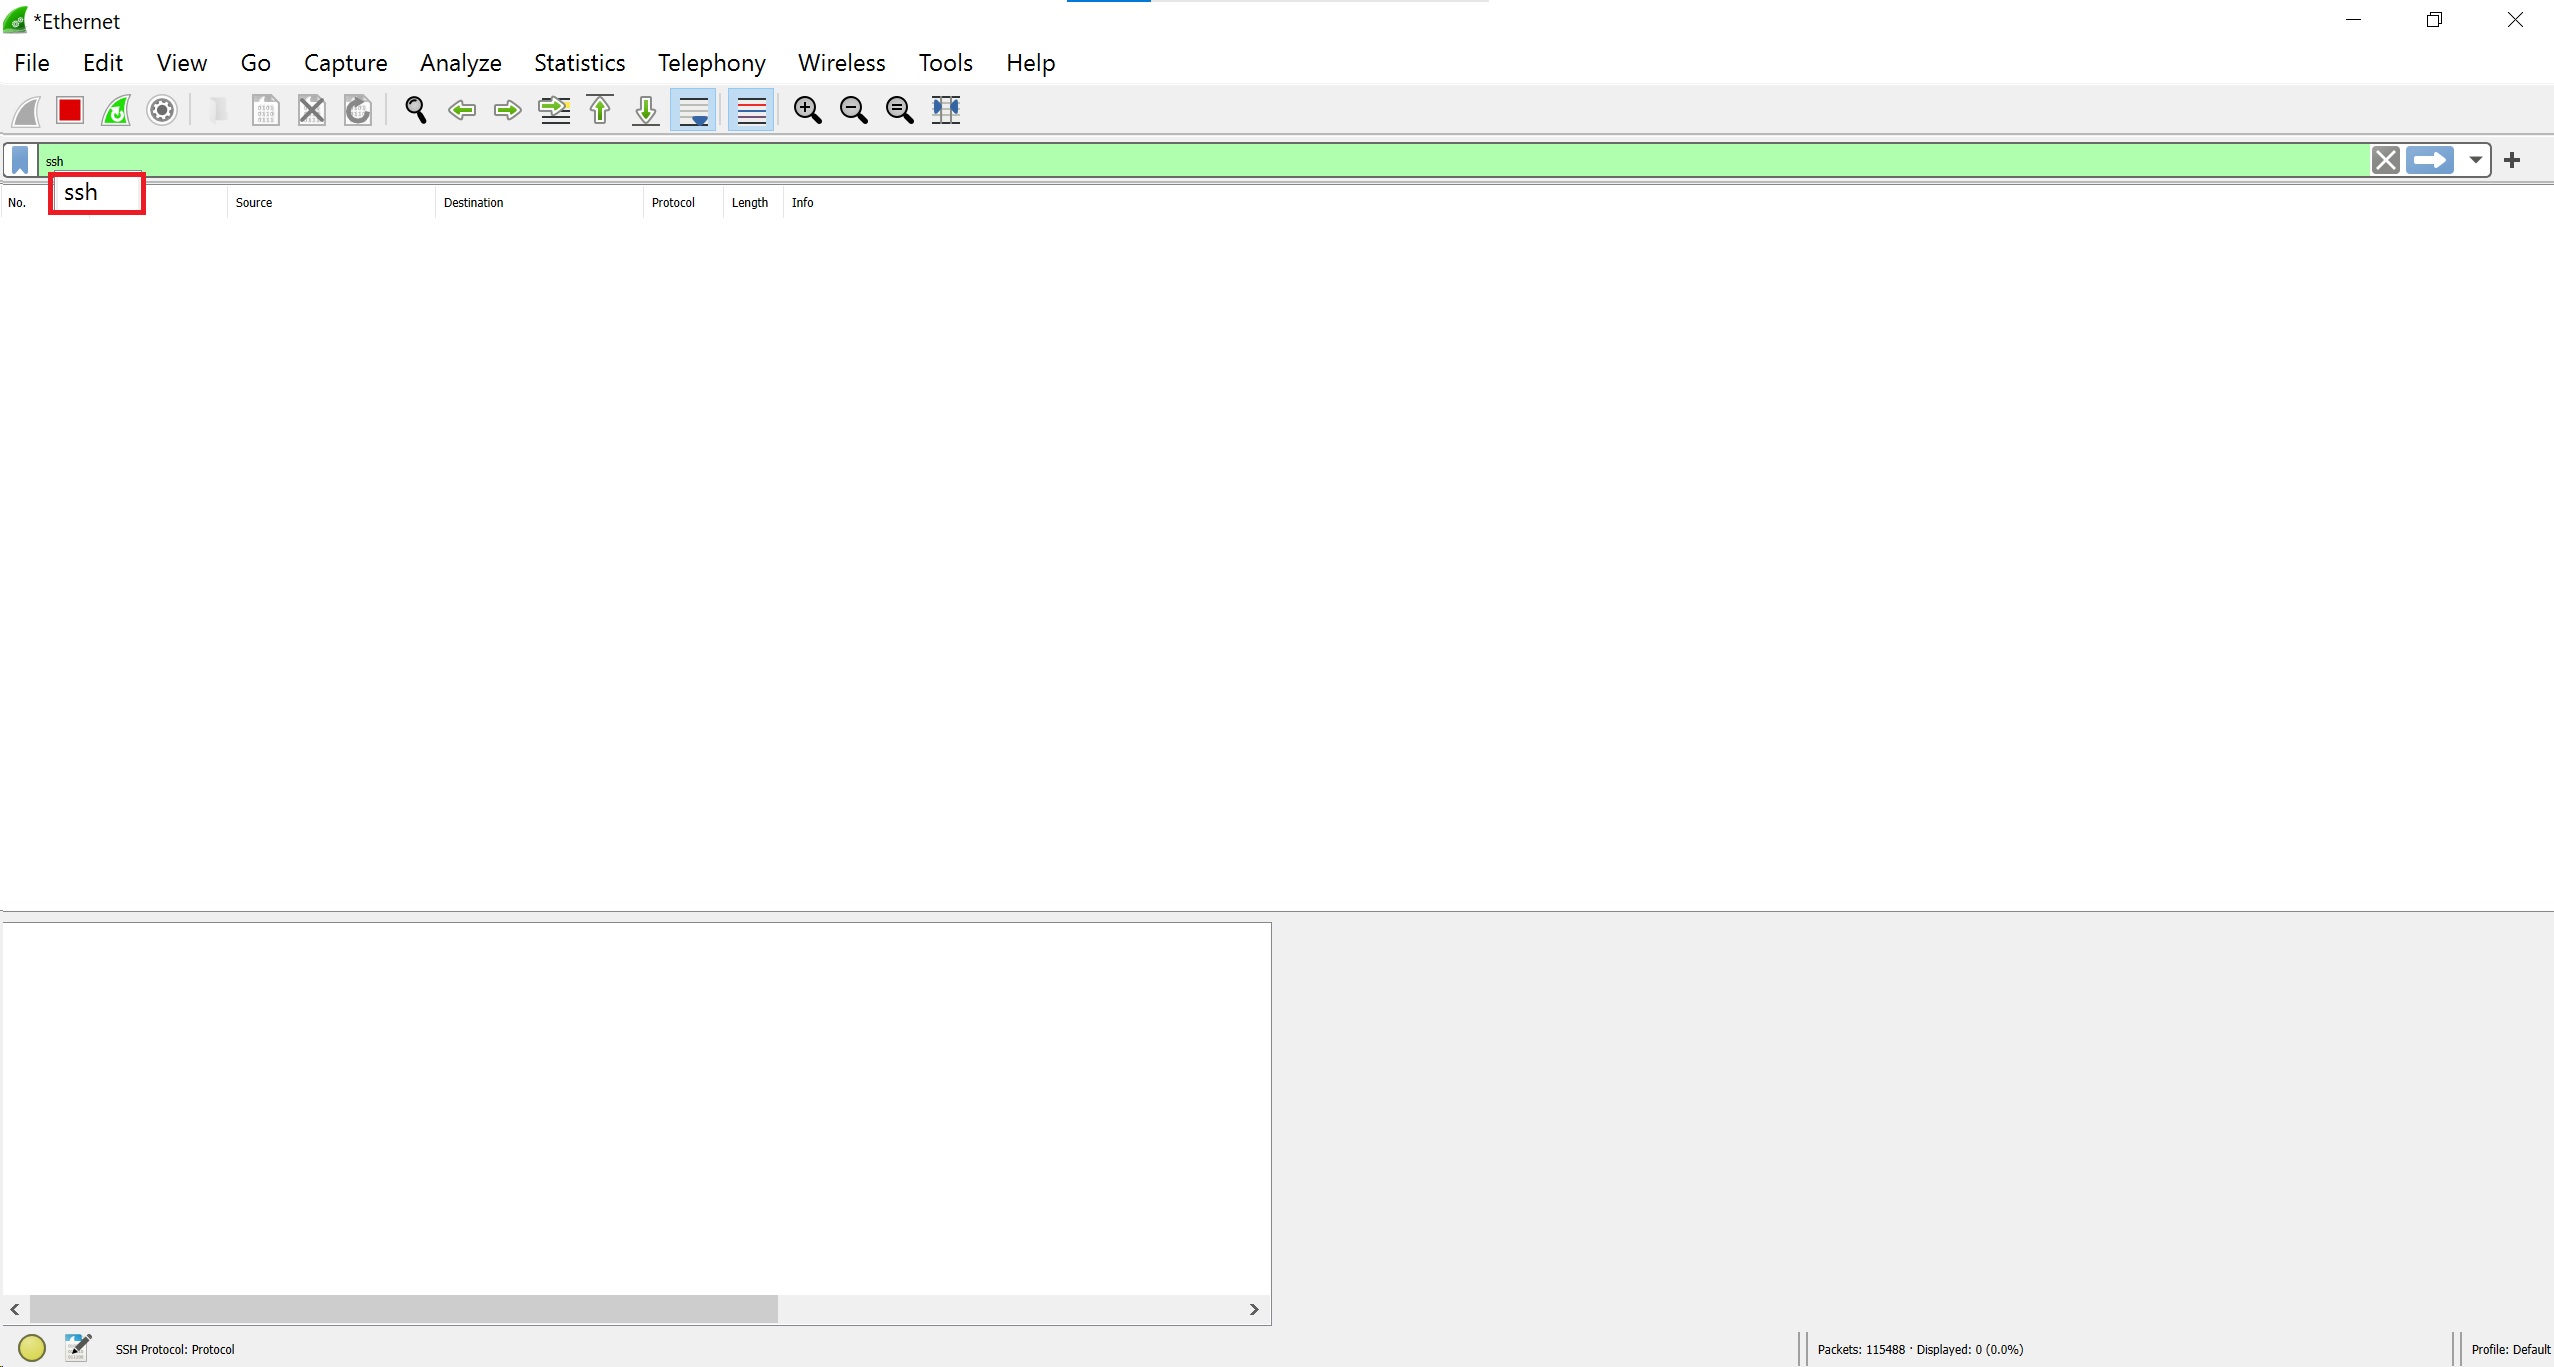This screenshot has height=1367, width=2554.
Task: Clear the display filter text
Action: tap(2385, 160)
